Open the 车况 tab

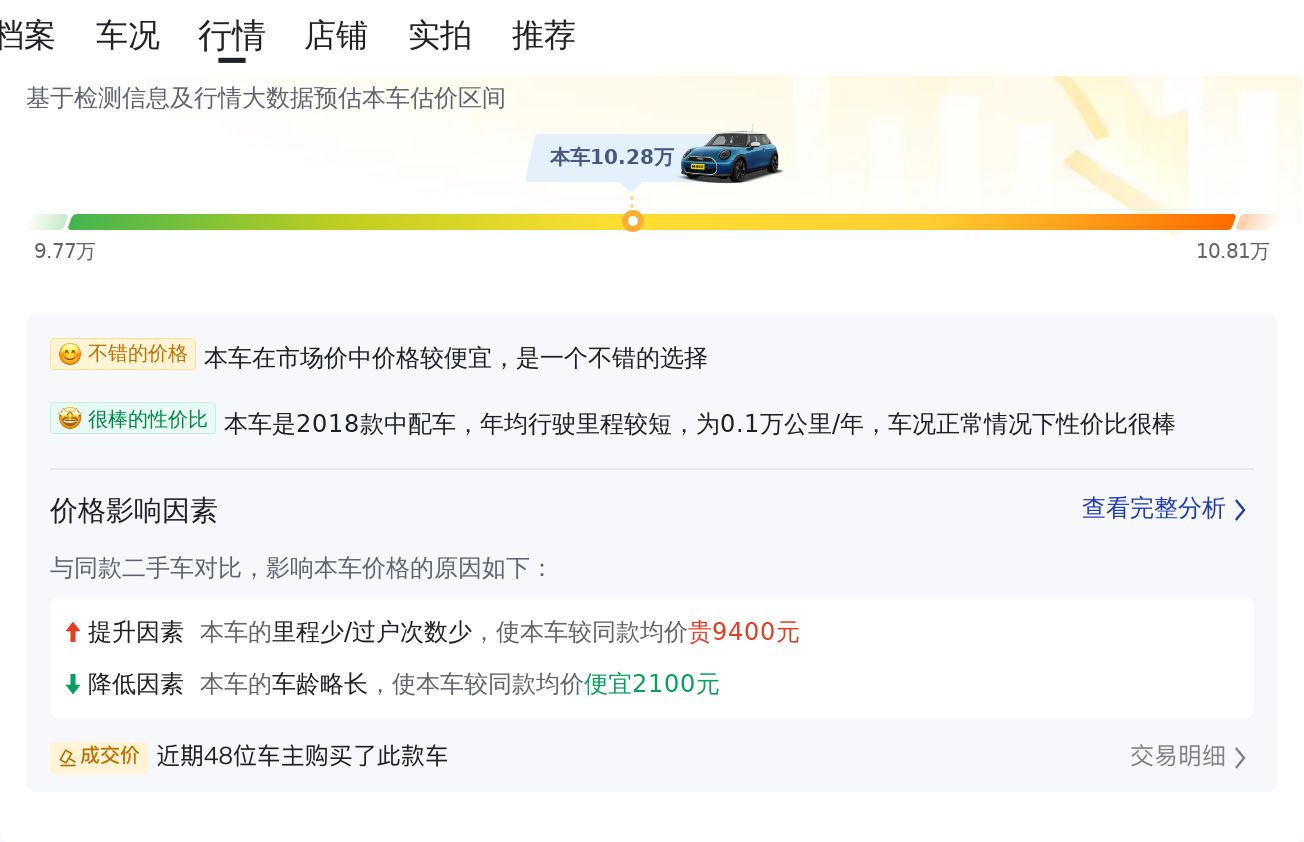[127, 36]
